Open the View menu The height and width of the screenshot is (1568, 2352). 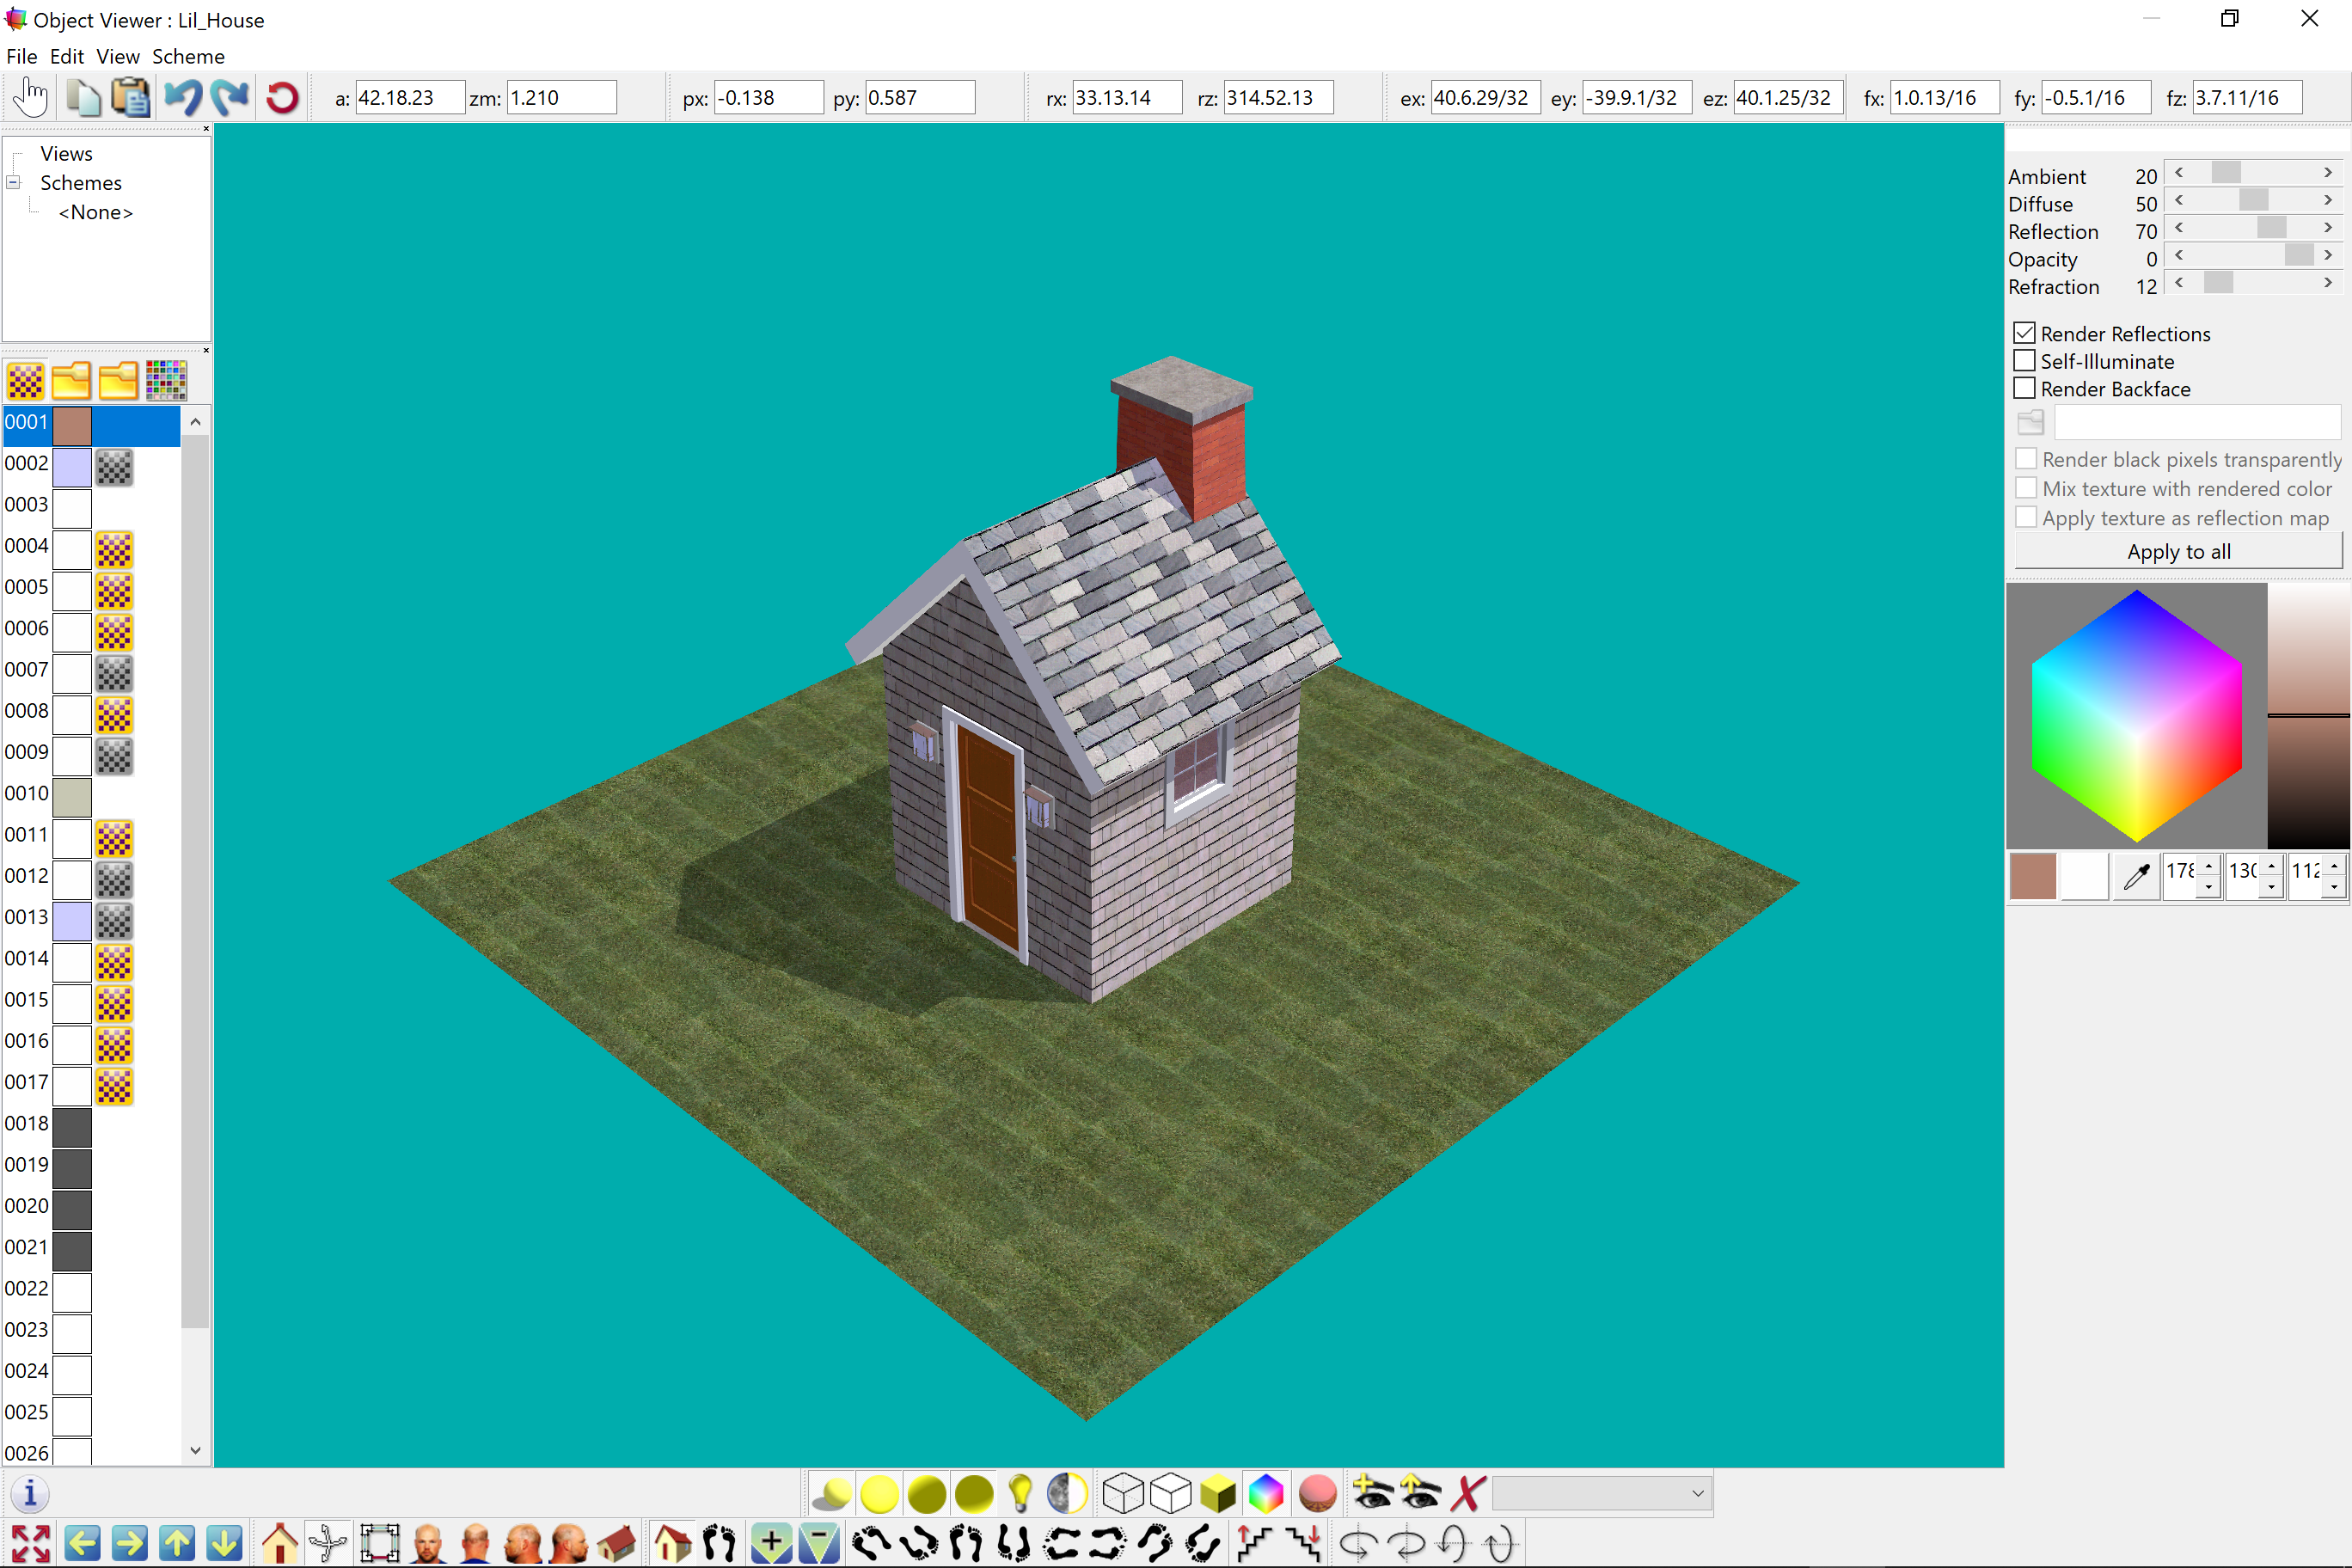(118, 56)
